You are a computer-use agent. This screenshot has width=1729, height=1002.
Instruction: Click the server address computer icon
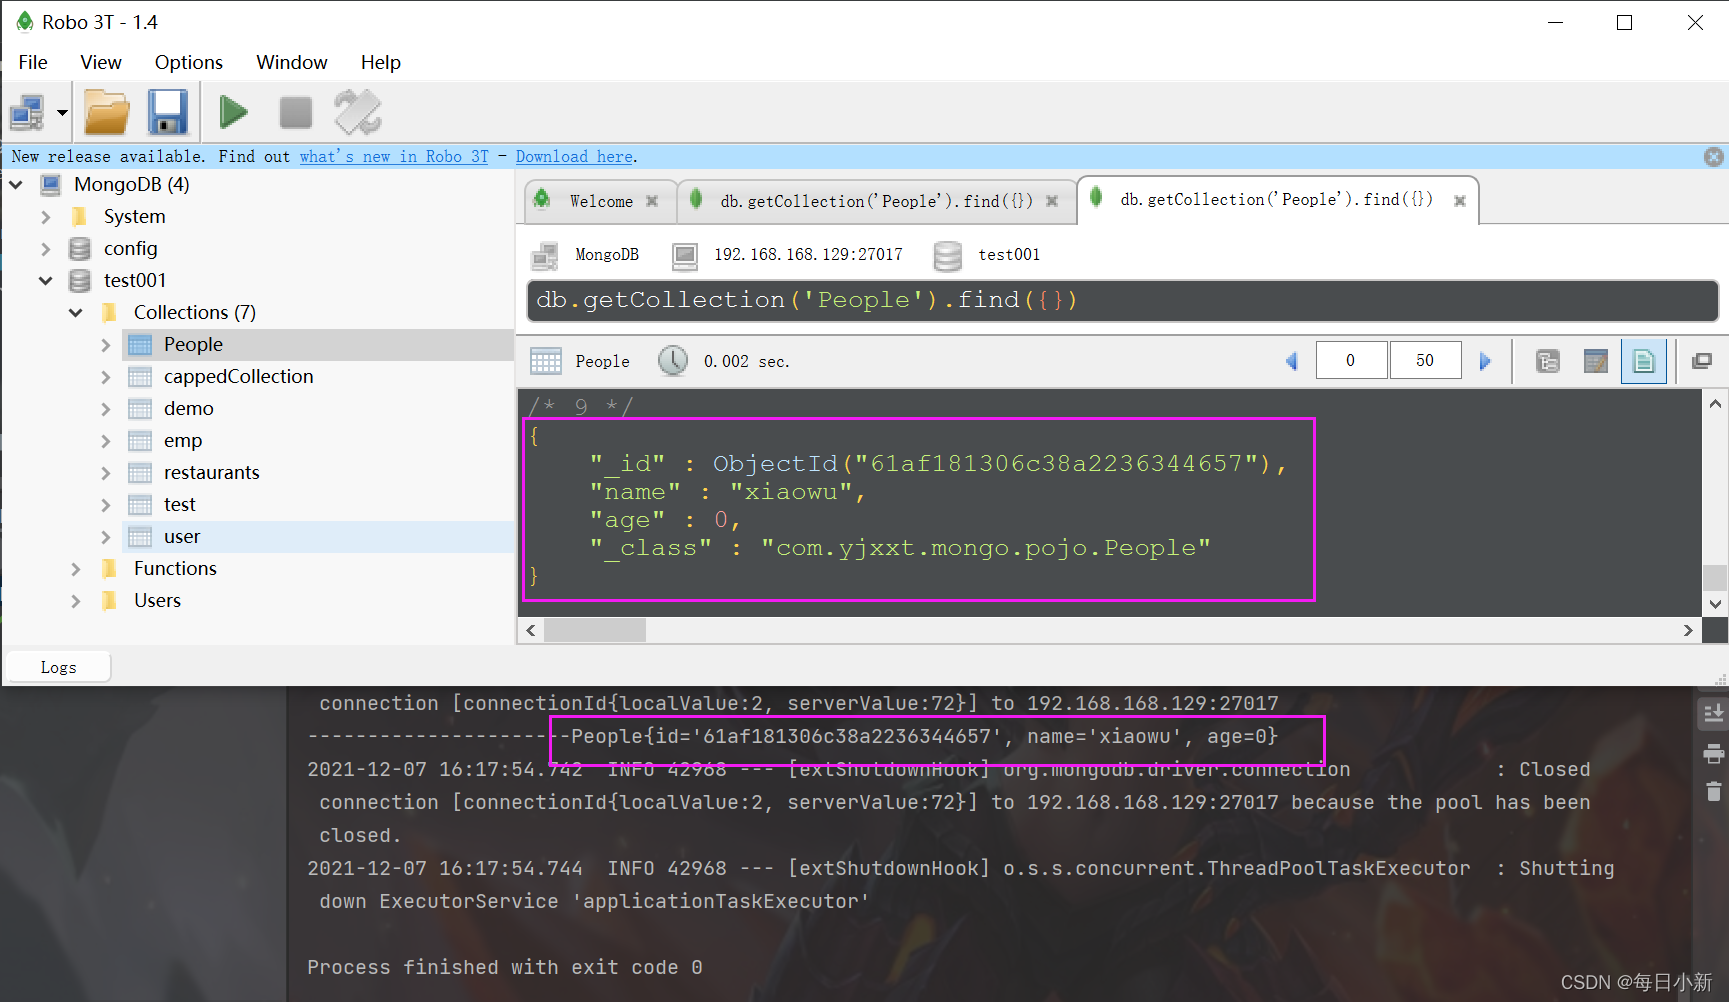click(x=685, y=256)
